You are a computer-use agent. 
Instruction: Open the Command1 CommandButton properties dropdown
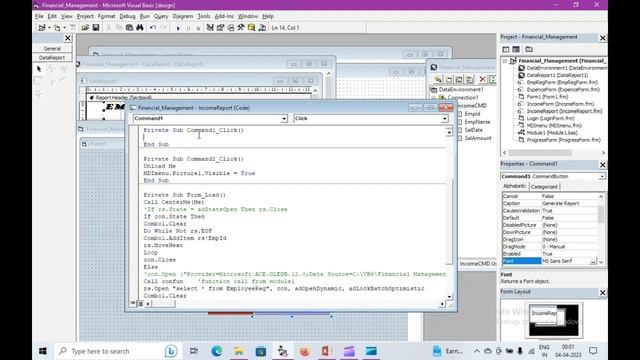[x=602, y=176]
